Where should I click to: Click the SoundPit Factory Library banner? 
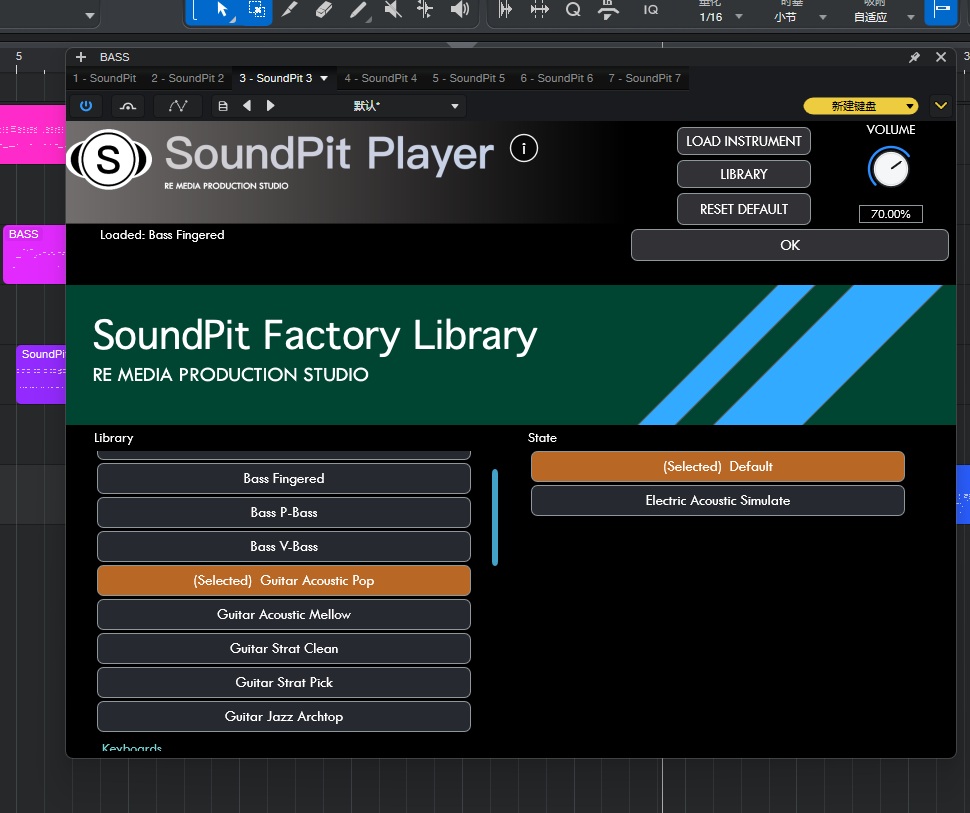click(x=511, y=355)
